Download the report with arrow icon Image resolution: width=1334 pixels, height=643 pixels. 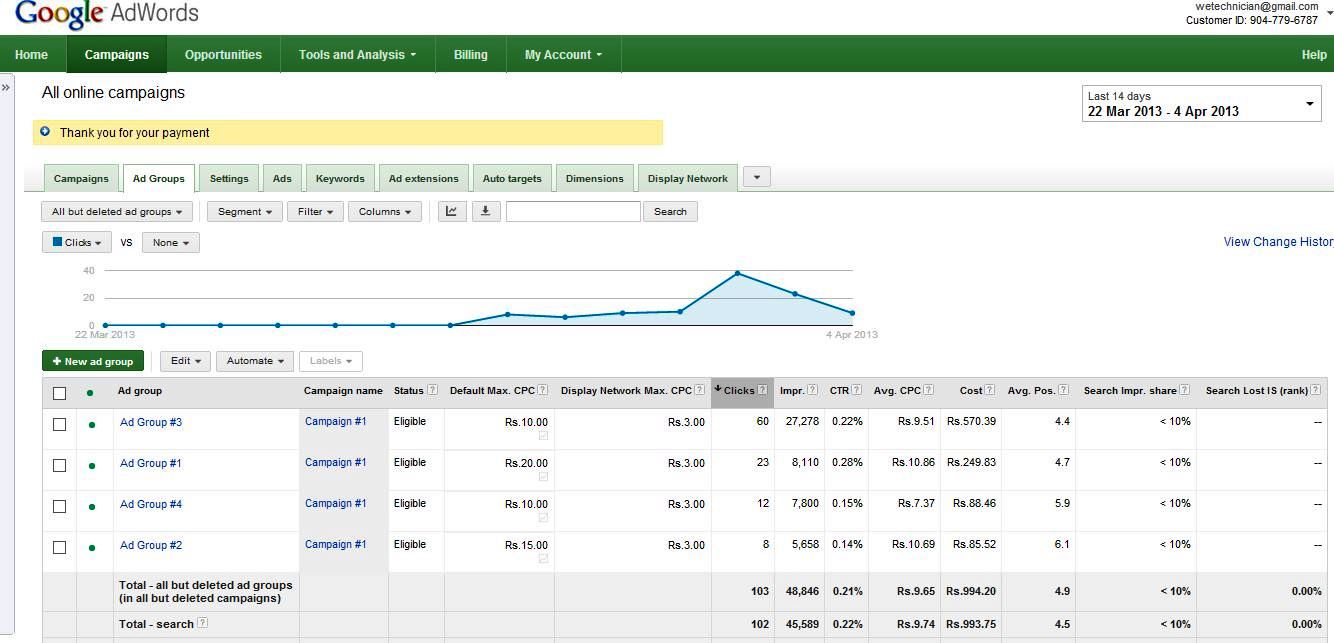(x=486, y=211)
